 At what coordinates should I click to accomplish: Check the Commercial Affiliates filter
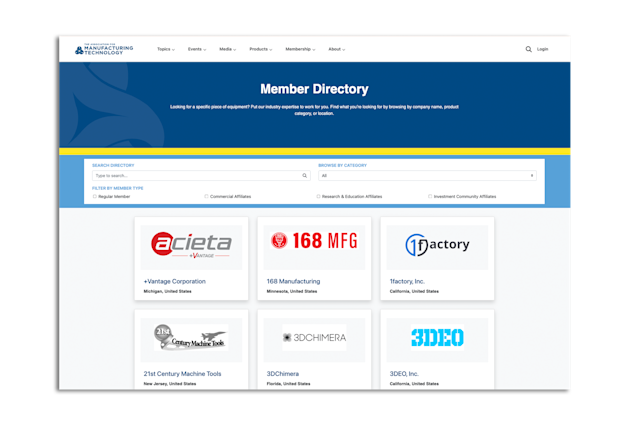[207, 196]
